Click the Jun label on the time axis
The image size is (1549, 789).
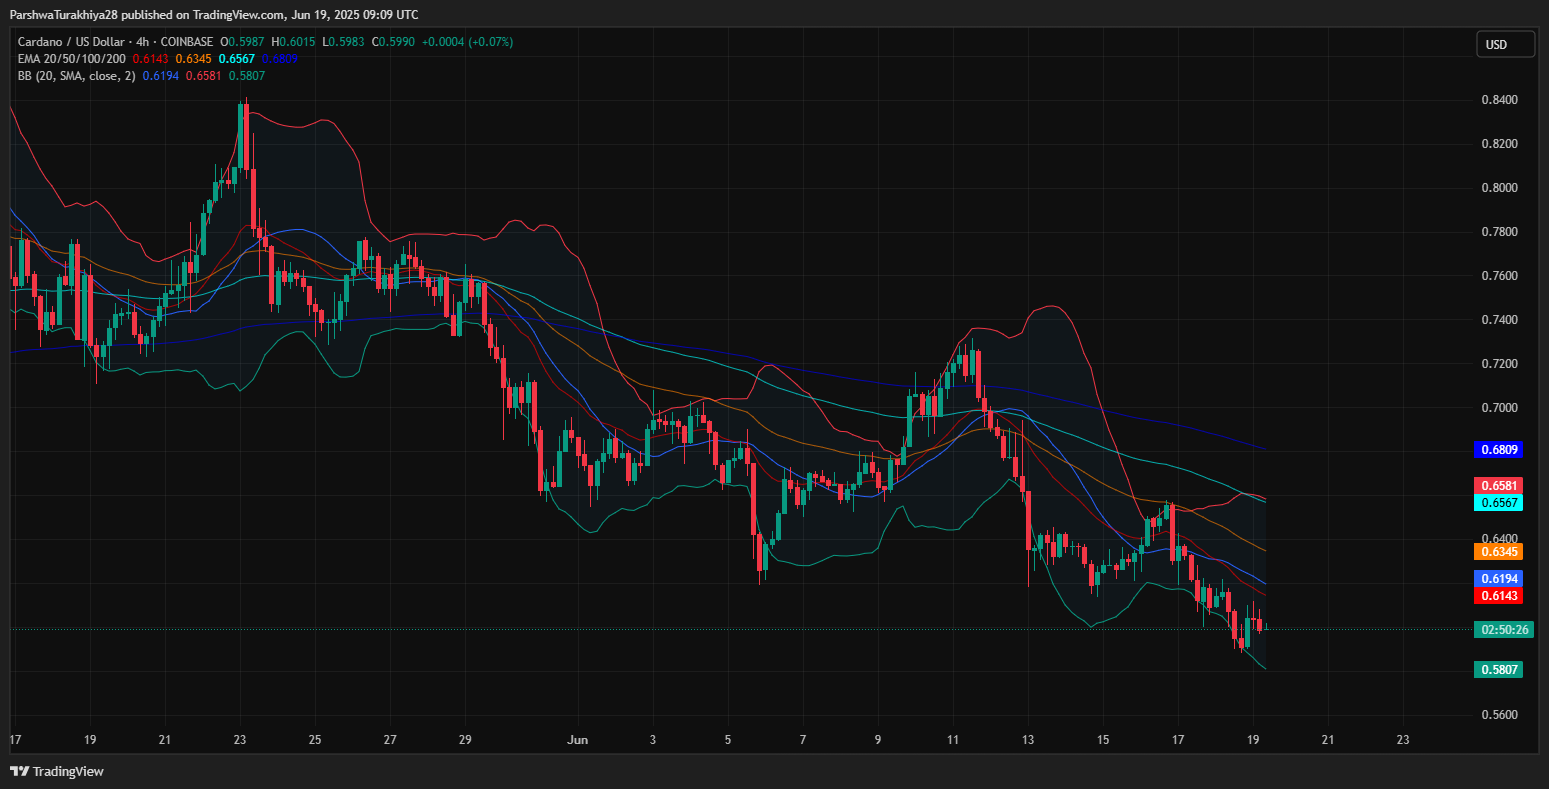[x=577, y=740]
